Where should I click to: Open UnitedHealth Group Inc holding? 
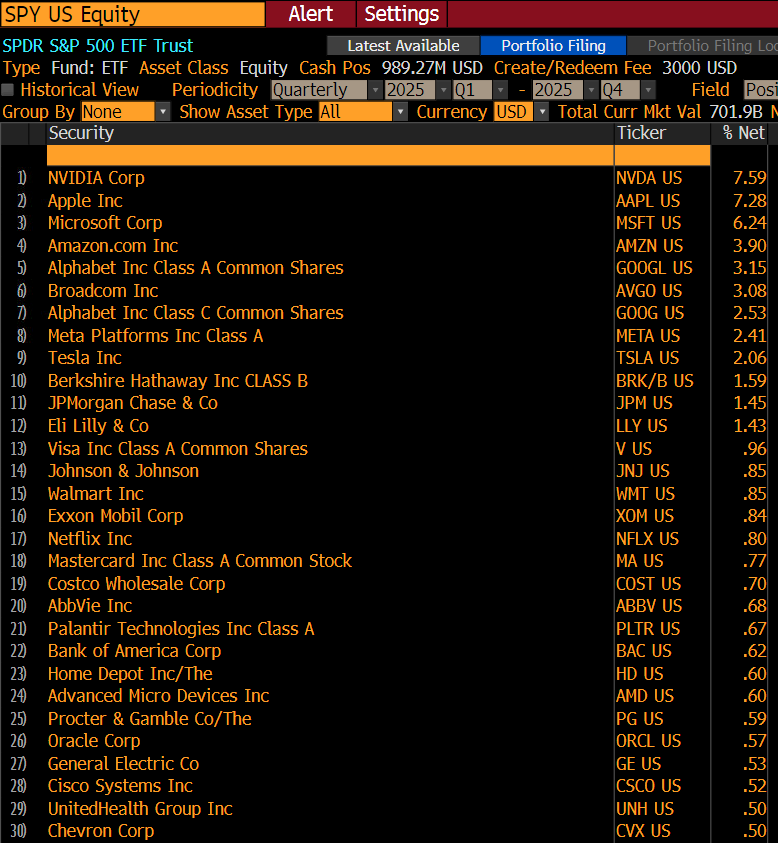[140, 809]
